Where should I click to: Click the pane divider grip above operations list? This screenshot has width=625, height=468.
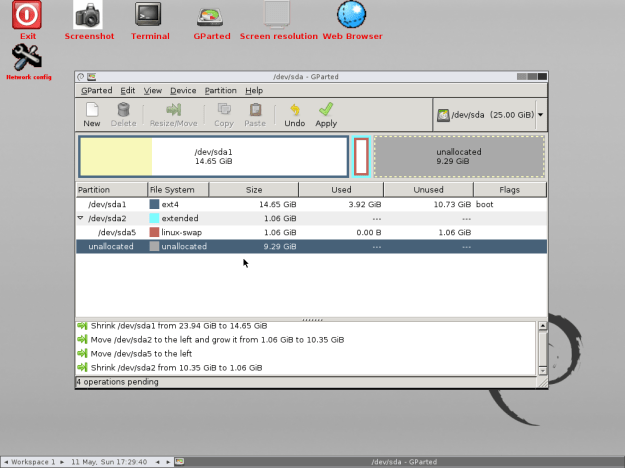(x=312, y=320)
